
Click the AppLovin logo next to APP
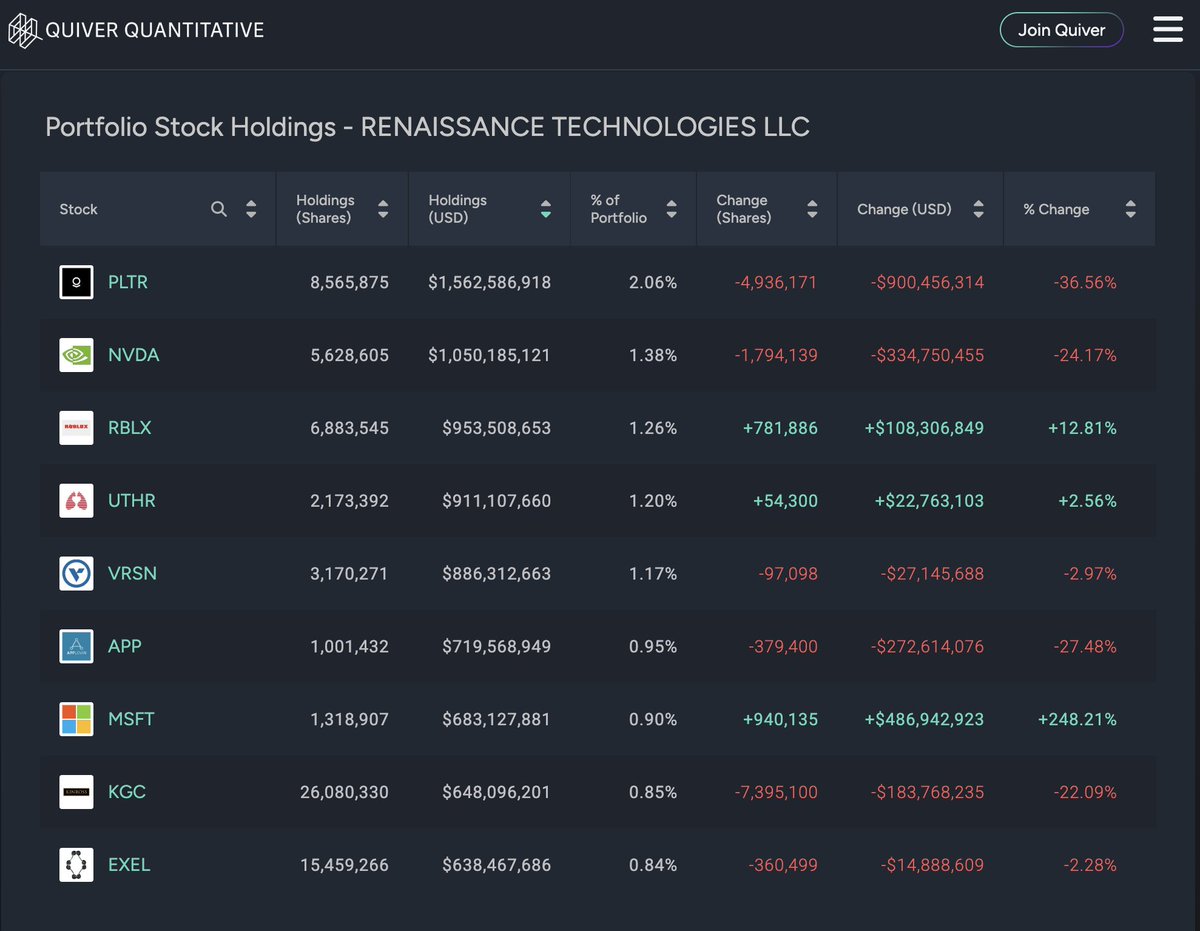click(76, 646)
